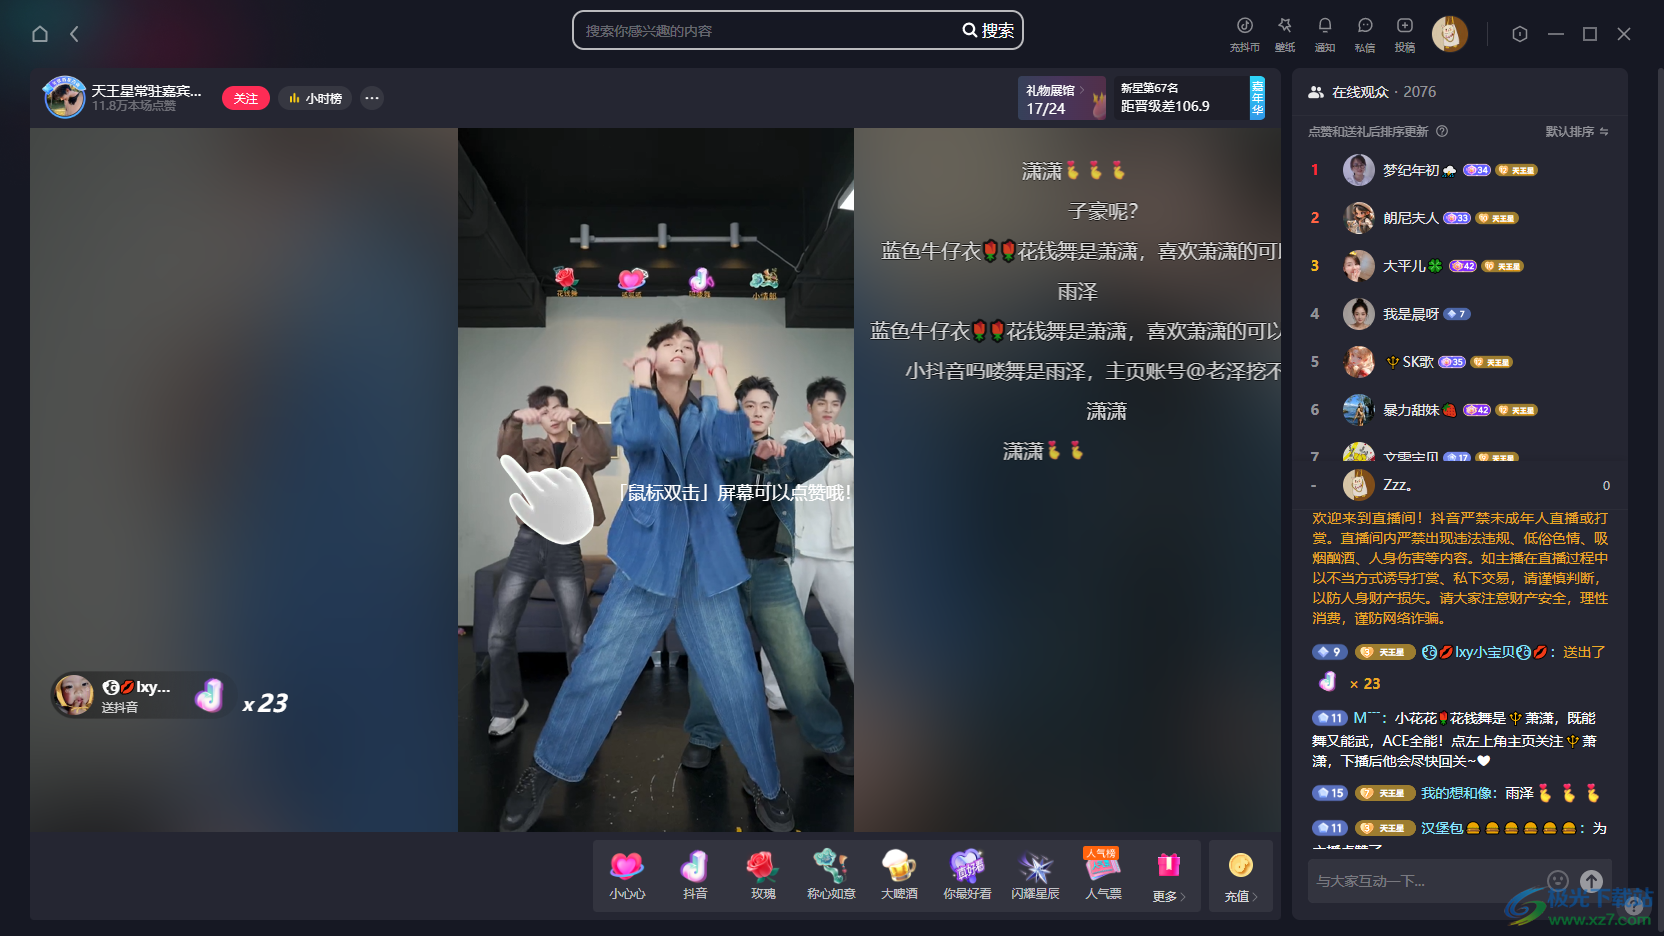Viewport: 1664px width, 936px height.
Task: Send the 抖音 gift
Action: (695, 876)
